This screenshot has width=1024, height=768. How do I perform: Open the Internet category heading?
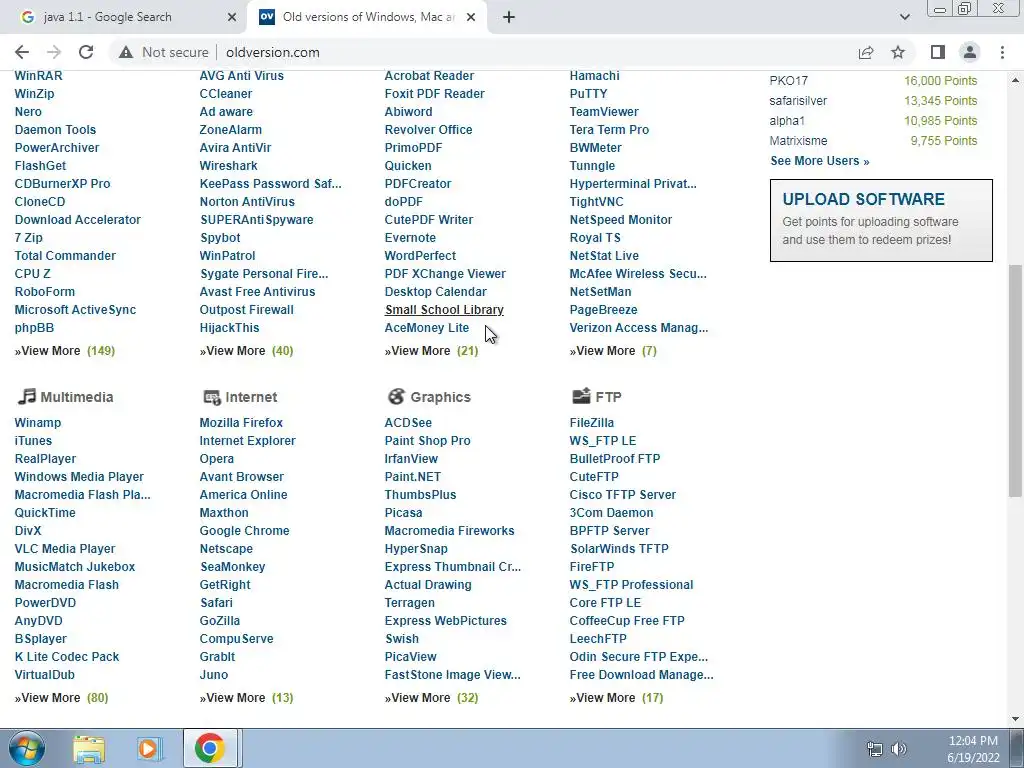[x=251, y=397]
